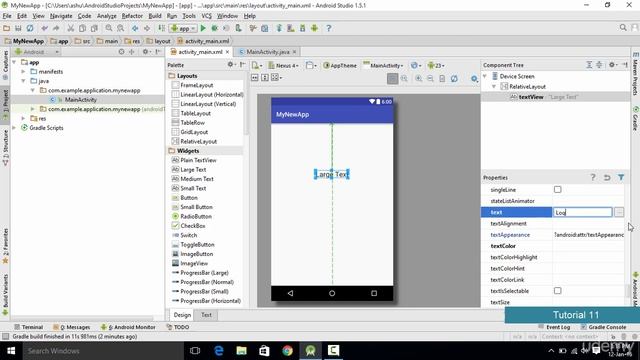Open File Explorer from taskbar
640x360 pixels.
pos(242,351)
